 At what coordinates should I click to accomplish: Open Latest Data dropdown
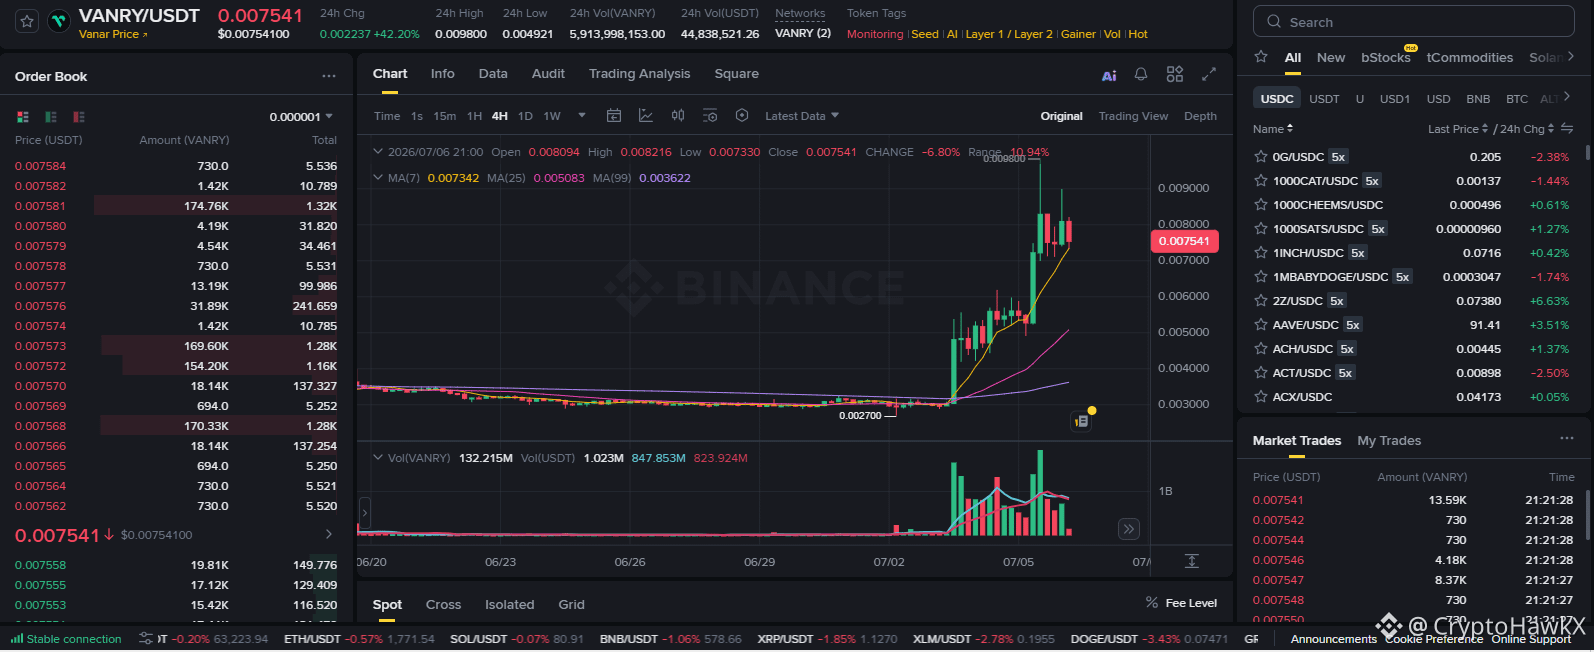(x=802, y=116)
